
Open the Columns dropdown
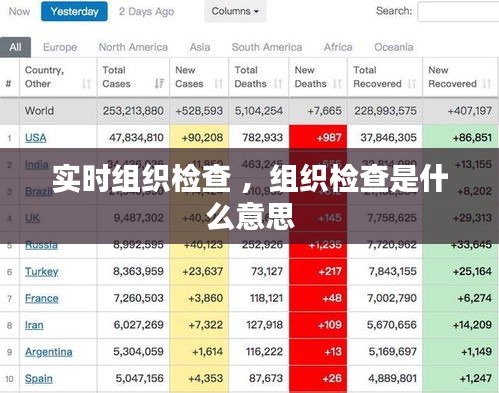click(235, 11)
